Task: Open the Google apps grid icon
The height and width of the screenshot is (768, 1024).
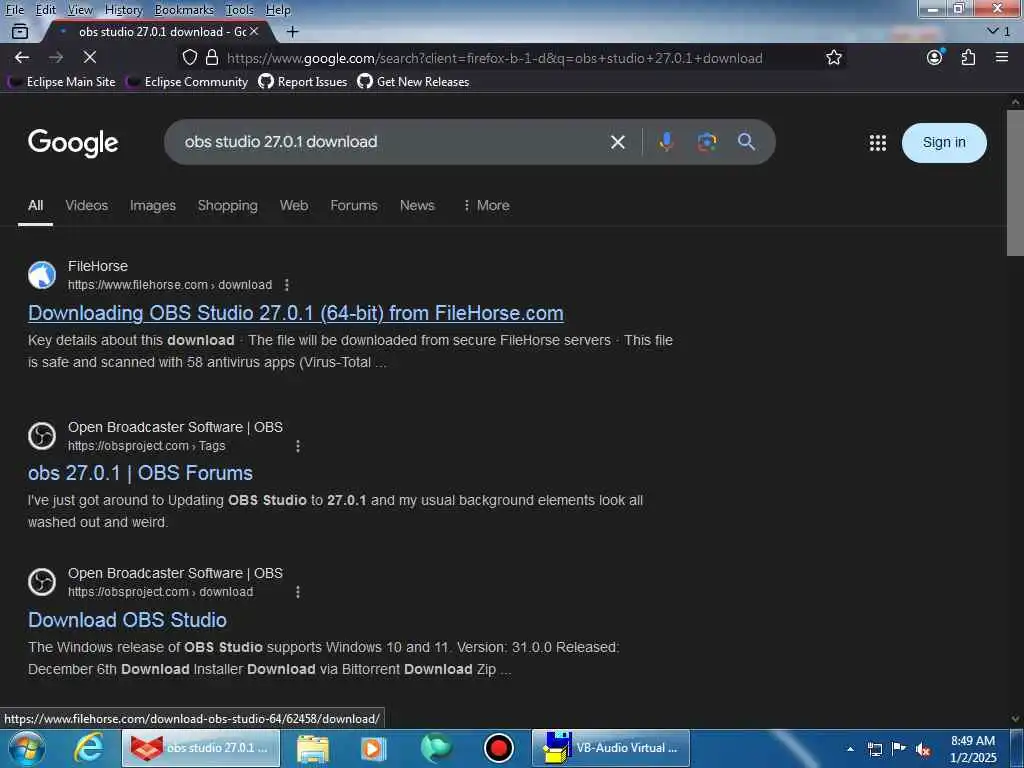Action: (878, 142)
